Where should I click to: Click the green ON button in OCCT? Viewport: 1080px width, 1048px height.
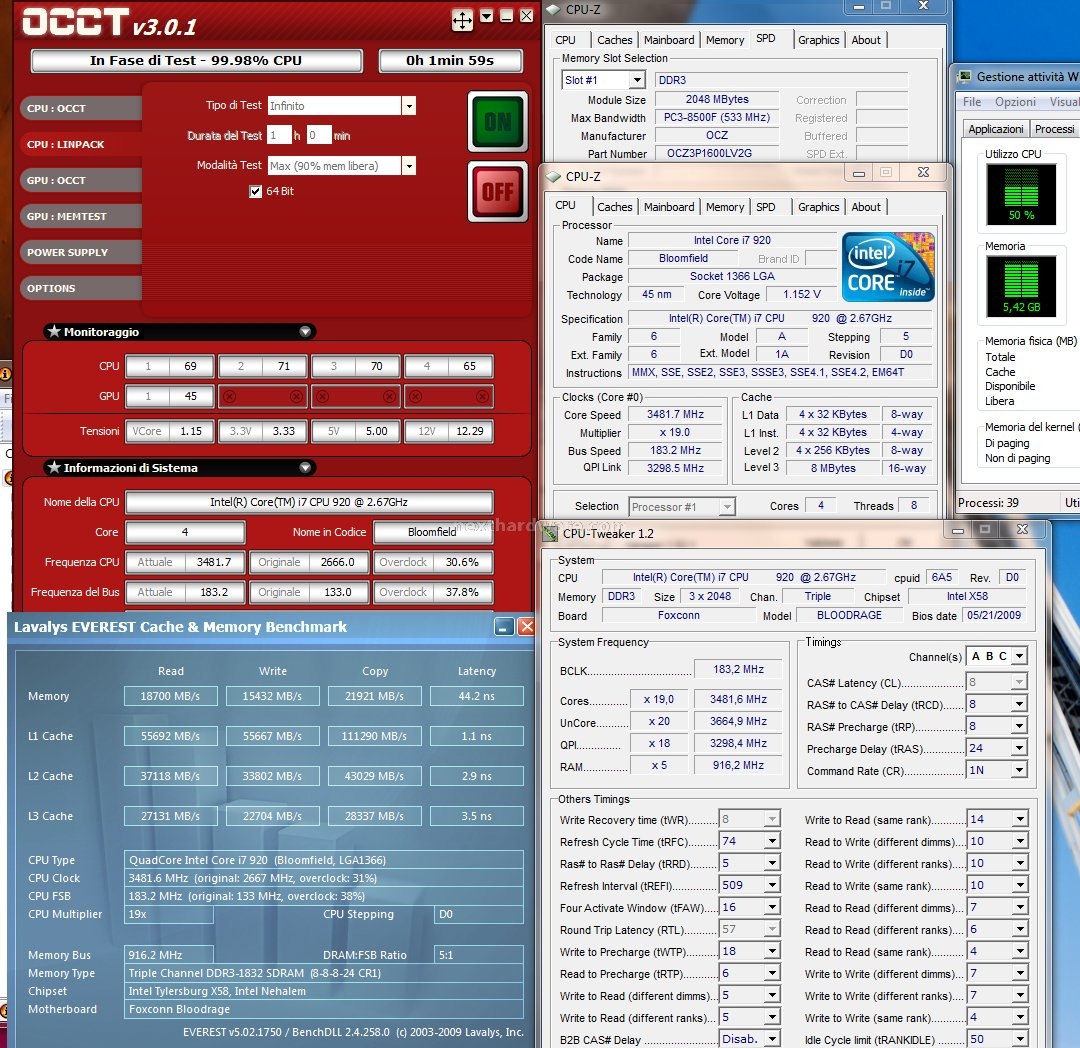click(498, 121)
